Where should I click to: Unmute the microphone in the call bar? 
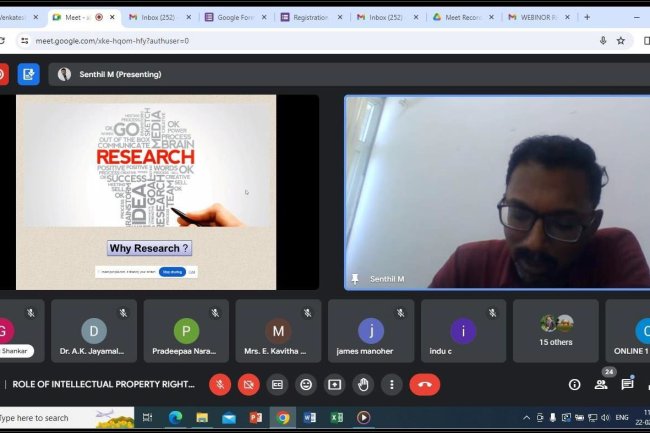point(220,384)
